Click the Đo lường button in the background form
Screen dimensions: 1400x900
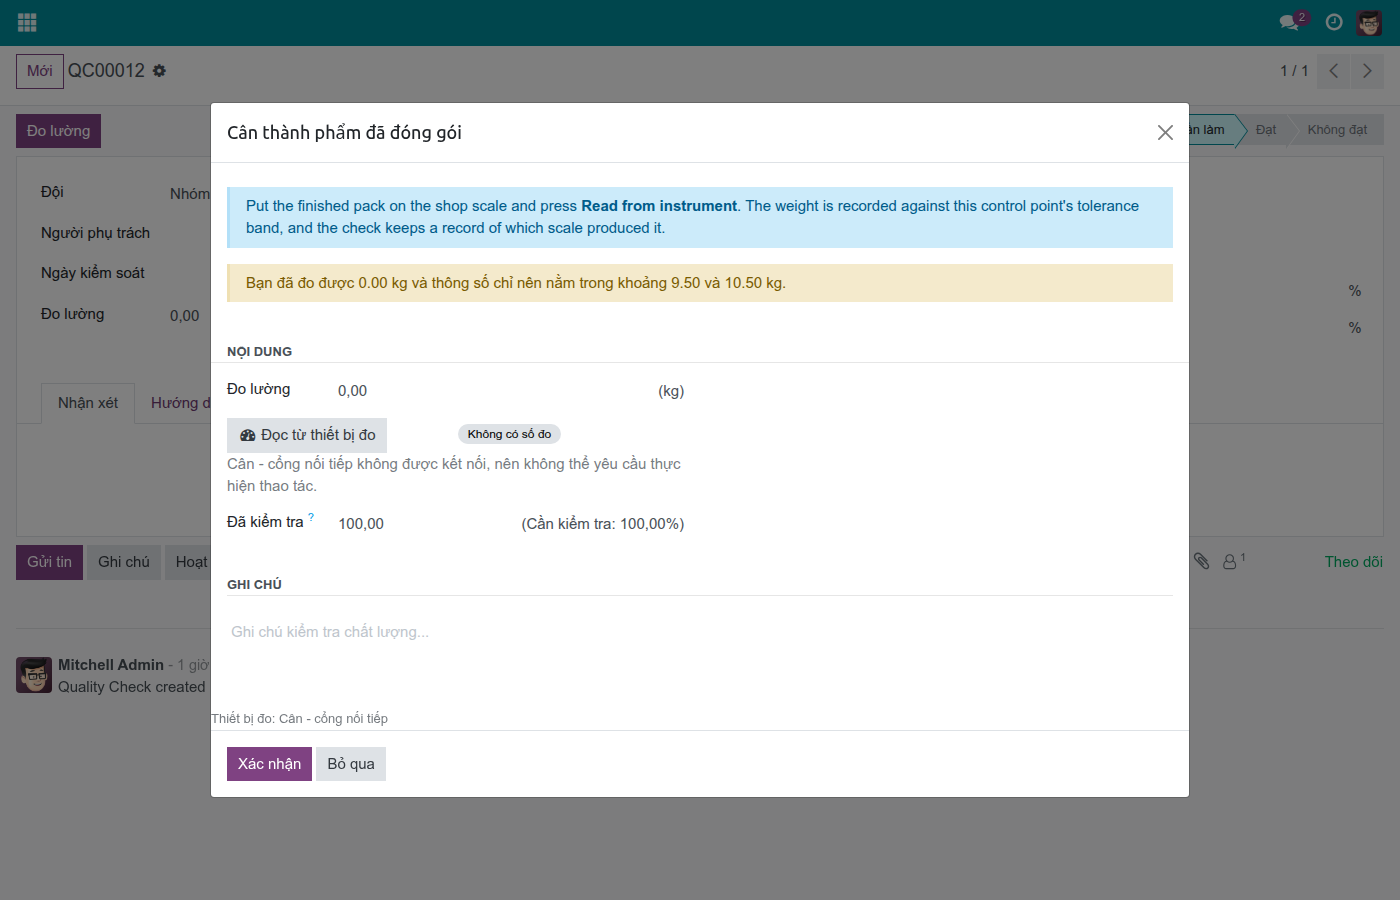click(58, 131)
